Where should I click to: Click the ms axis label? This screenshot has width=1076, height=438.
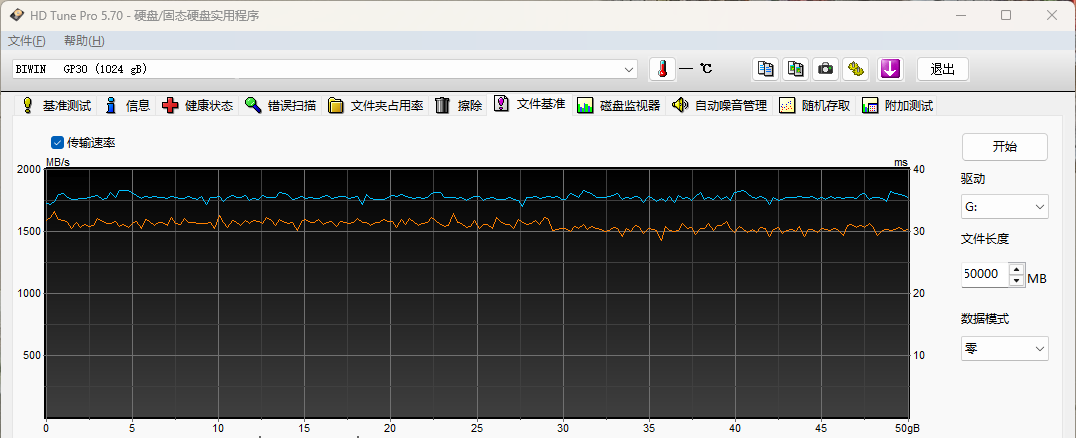(x=900, y=163)
